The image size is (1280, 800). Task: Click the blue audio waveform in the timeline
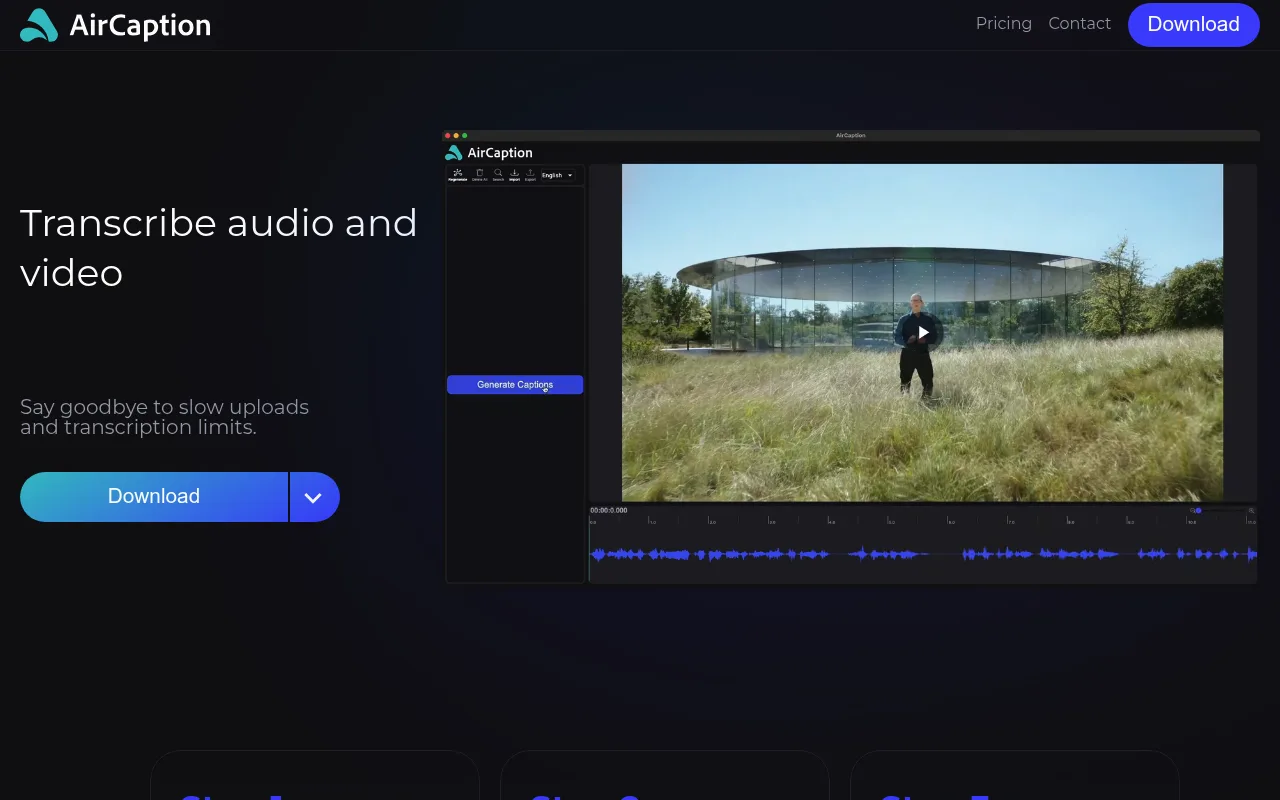(x=923, y=554)
